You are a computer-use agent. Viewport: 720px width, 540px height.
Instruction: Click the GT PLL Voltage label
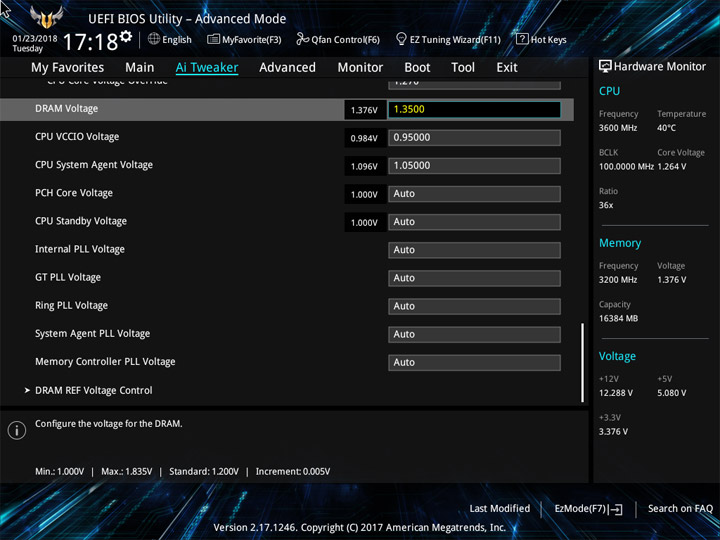pyautogui.click(x=68, y=277)
